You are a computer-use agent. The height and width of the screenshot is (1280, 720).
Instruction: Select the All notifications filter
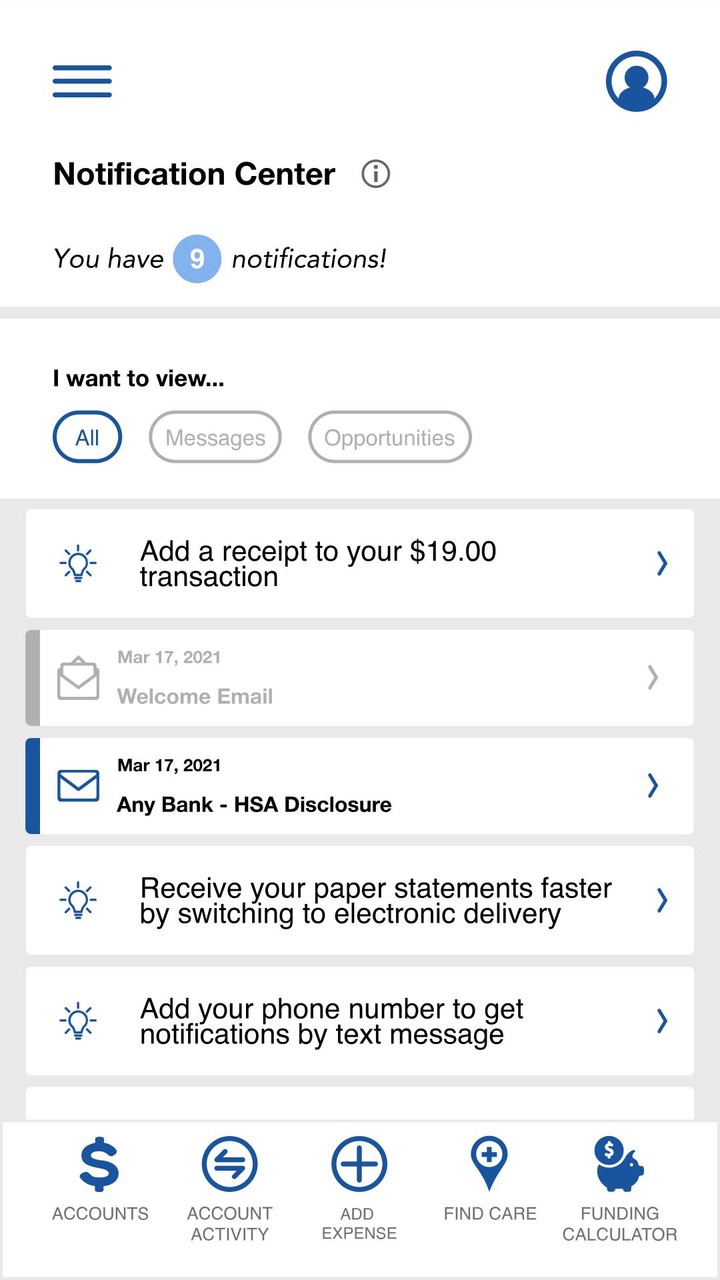[x=87, y=437]
